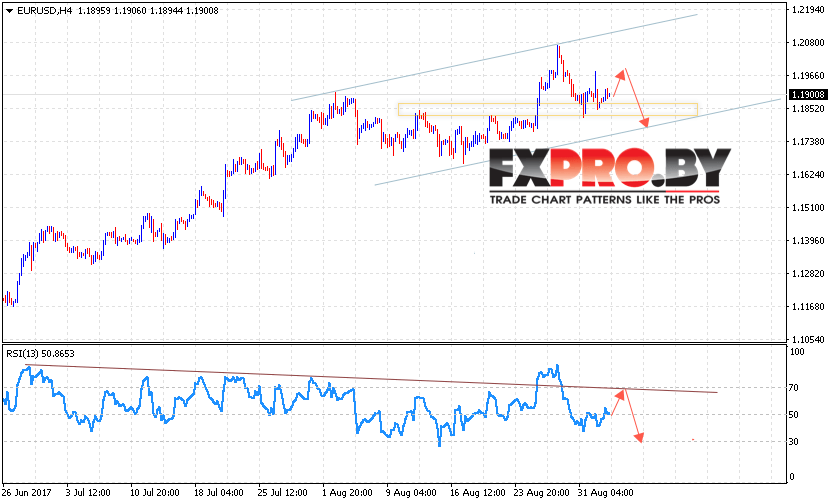Screen dimensions: 829x504
Task: Click the RSI scale value 100
Action: pos(797,352)
